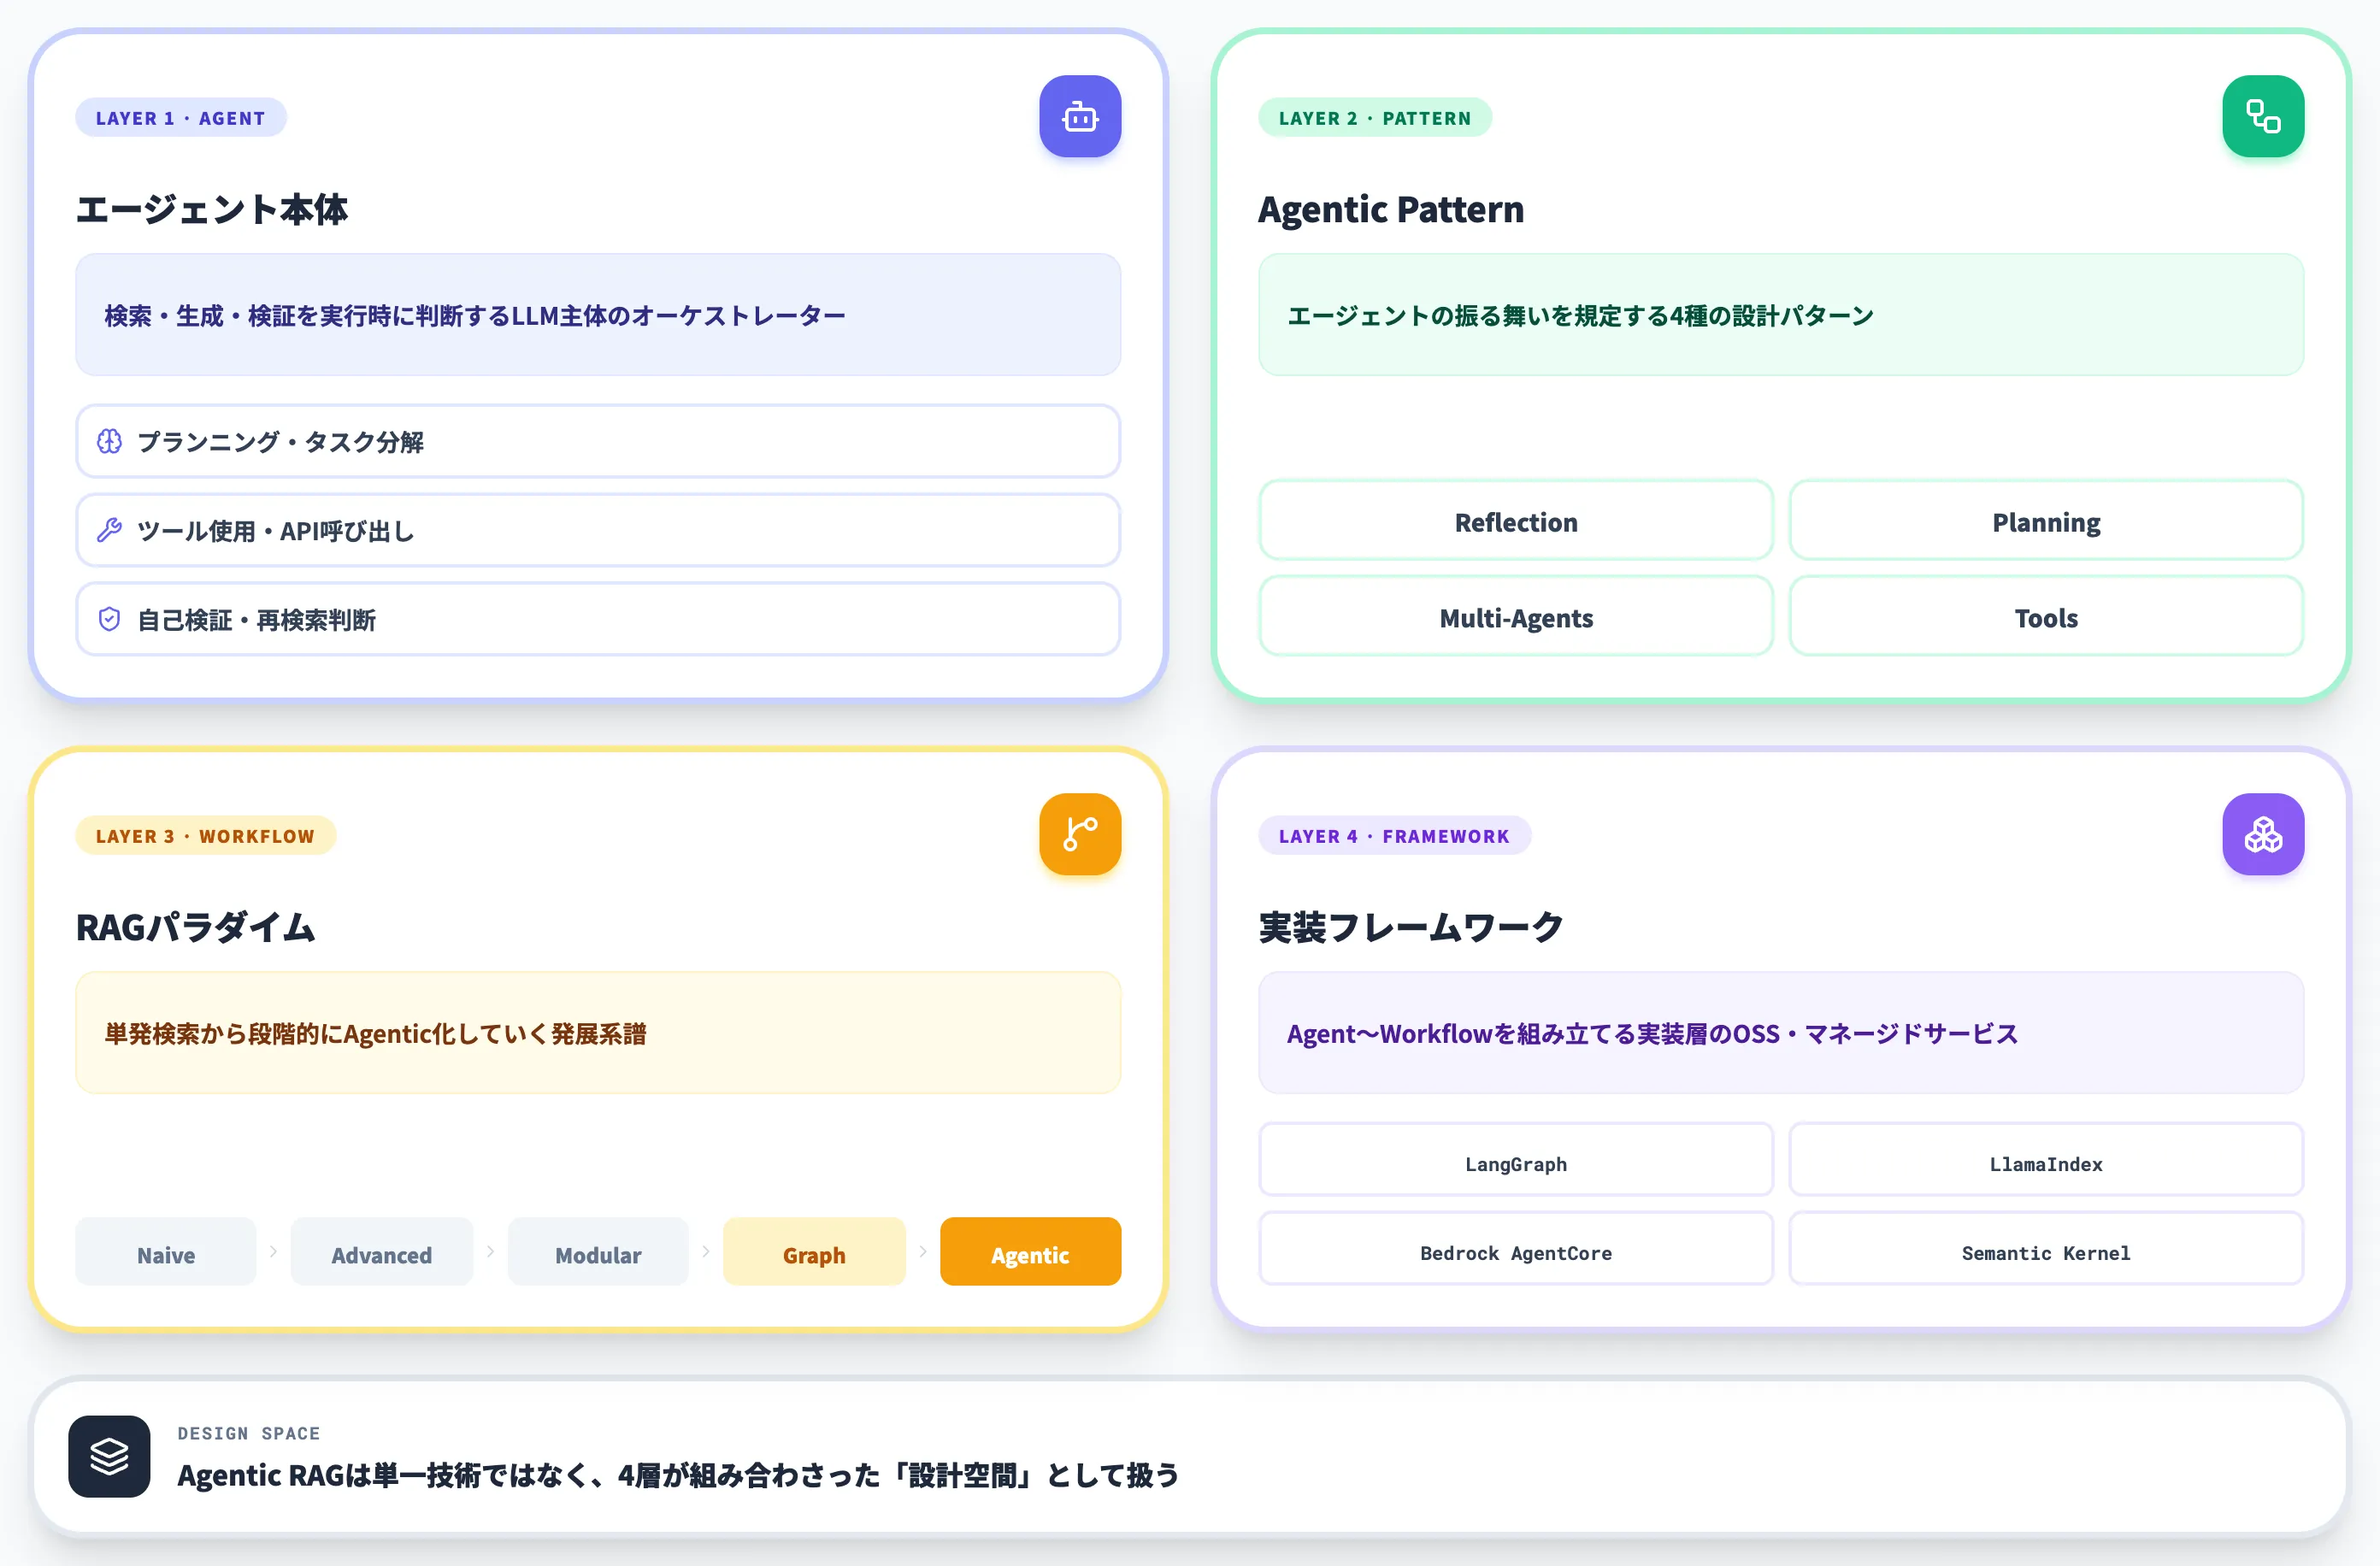This screenshot has height=1566, width=2380.
Task: Select the Advanced paradigm step
Action: [382, 1252]
